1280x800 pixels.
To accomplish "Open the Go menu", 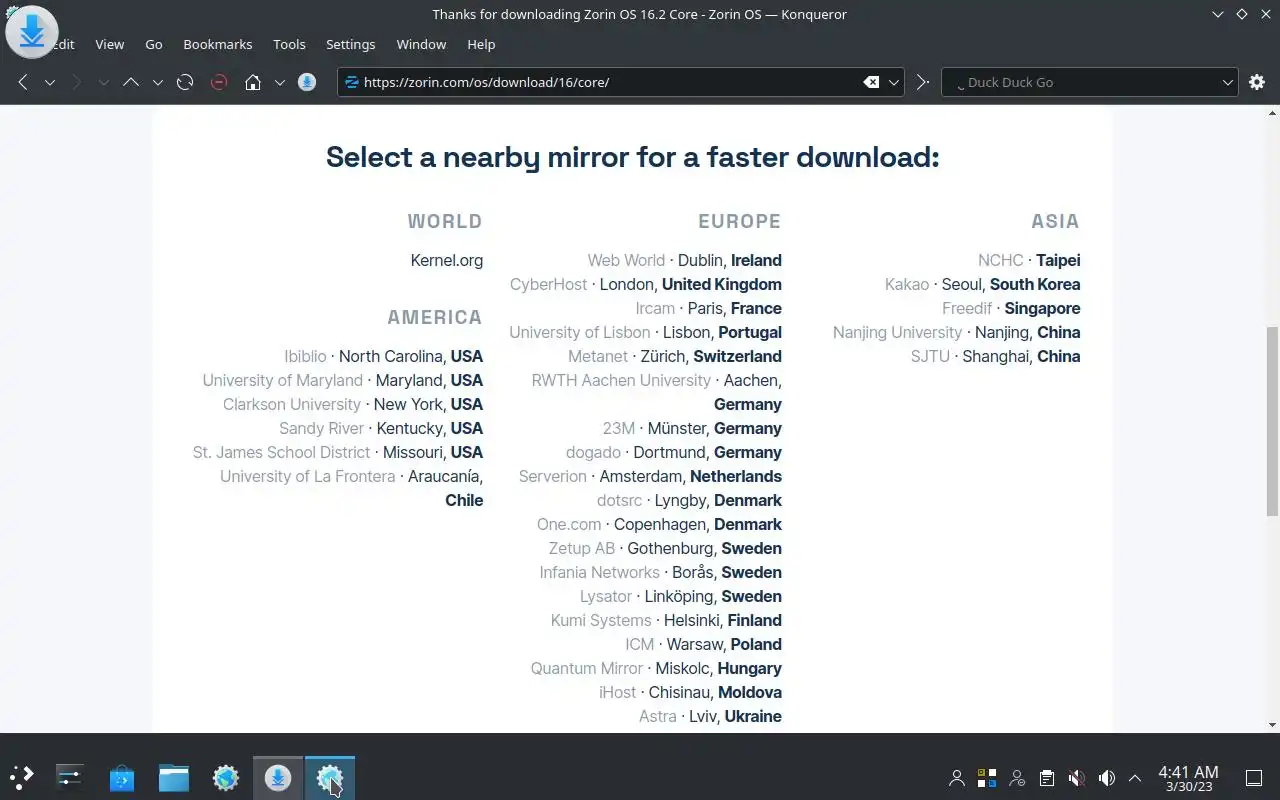I will click(x=153, y=44).
